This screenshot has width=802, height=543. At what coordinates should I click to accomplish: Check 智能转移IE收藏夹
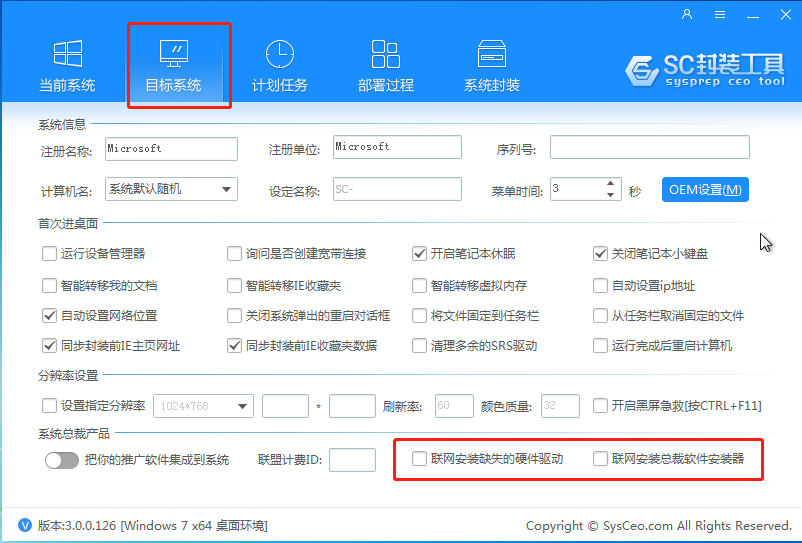tap(234, 285)
